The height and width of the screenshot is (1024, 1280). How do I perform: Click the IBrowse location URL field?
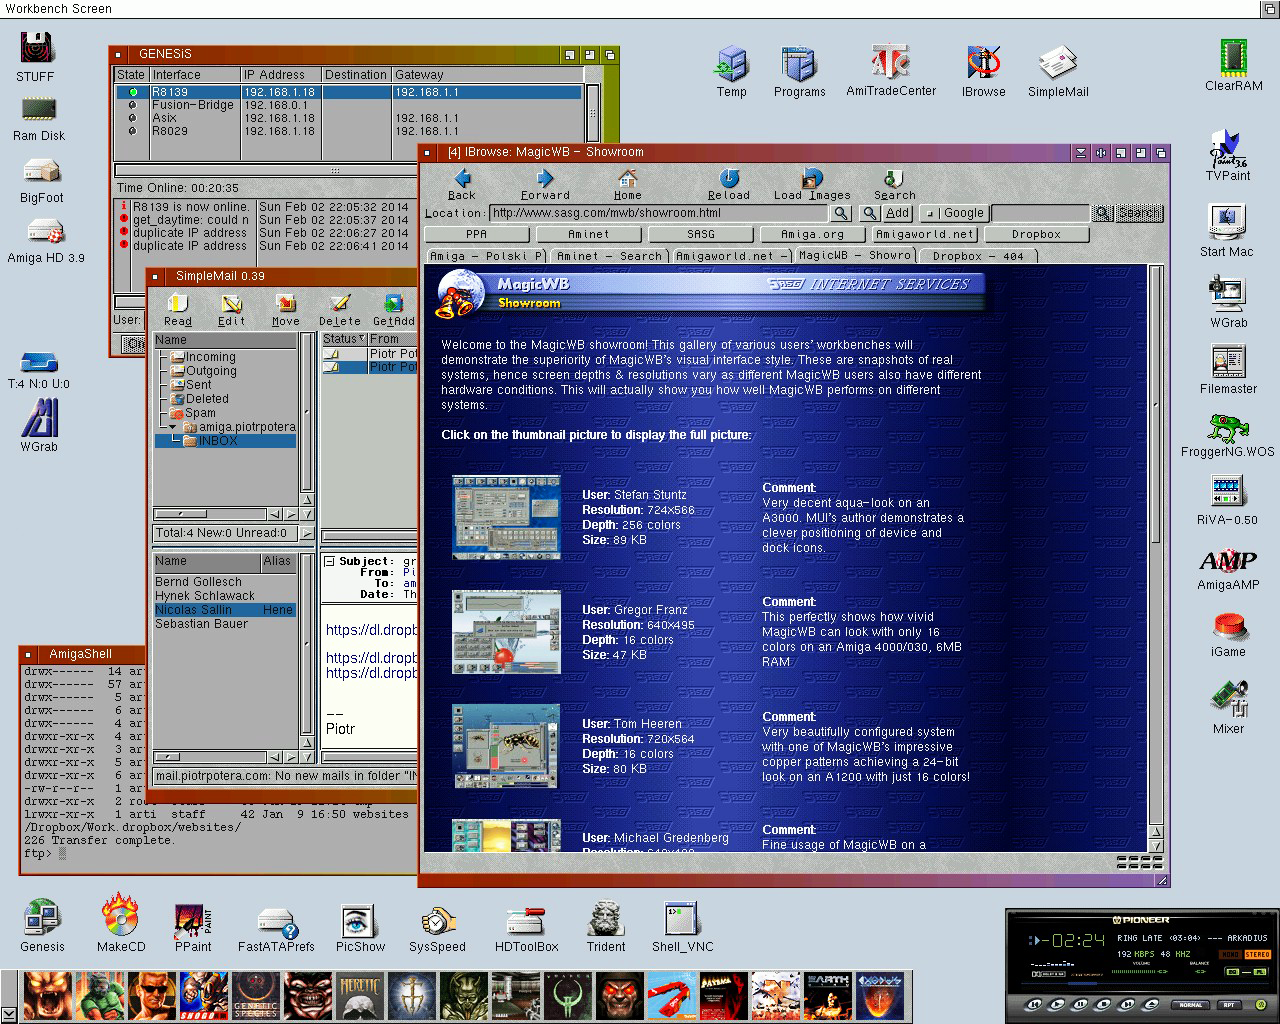tap(660, 213)
